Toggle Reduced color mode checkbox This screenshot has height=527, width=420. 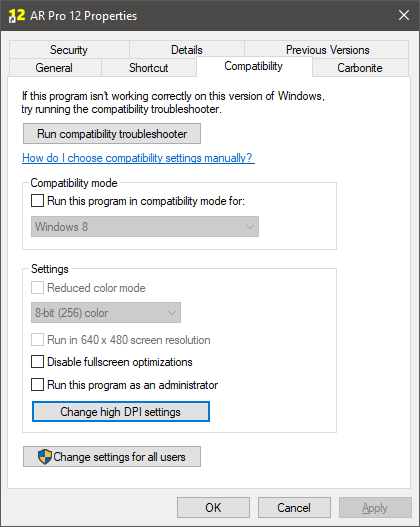(37, 288)
